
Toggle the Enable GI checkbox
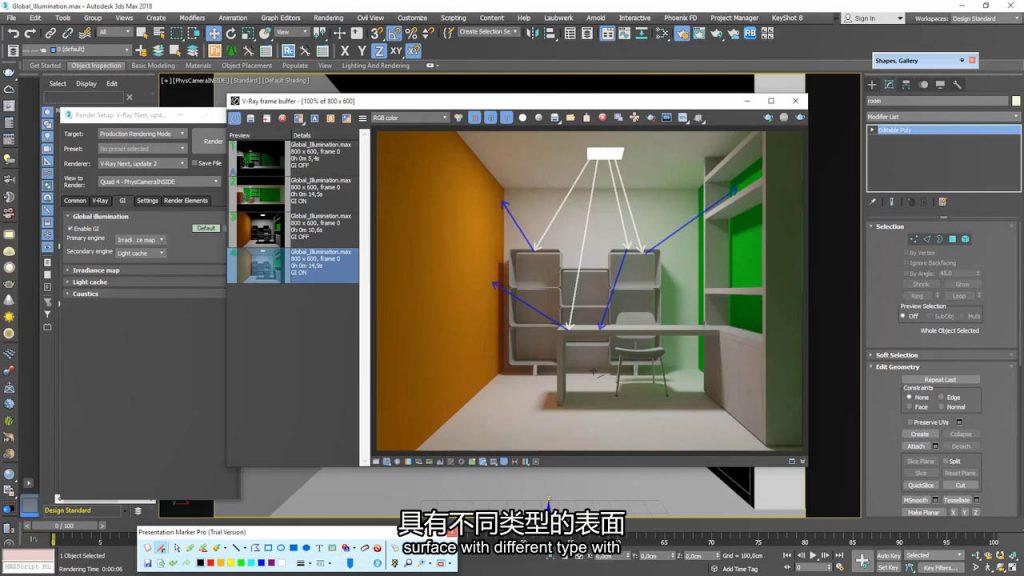click(x=70, y=229)
